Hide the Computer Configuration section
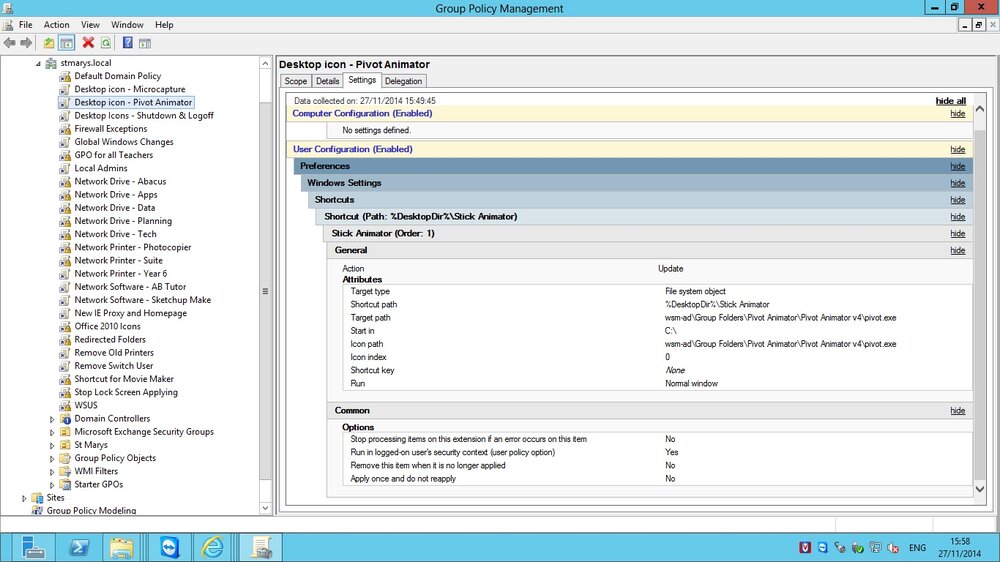The width and height of the screenshot is (1000, 562). [957, 114]
